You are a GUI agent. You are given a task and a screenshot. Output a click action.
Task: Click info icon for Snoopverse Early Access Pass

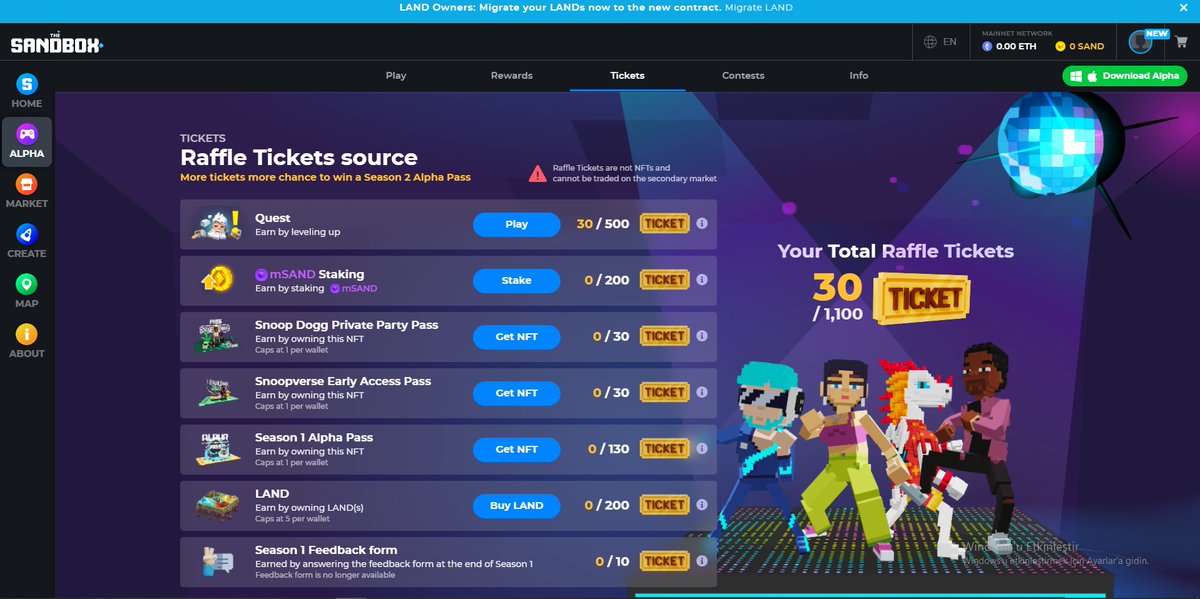click(x=702, y=392)
